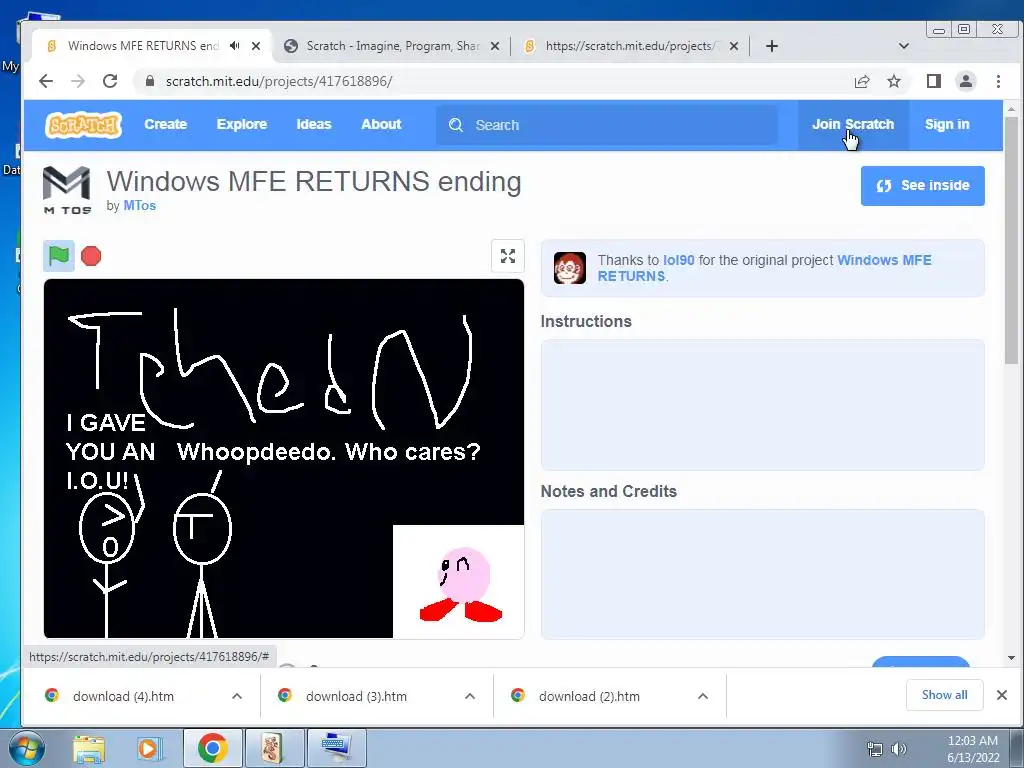1024x768 pixels.
Task: Close the Scratch - Imagine, Program tab
Action: [495, 46]
